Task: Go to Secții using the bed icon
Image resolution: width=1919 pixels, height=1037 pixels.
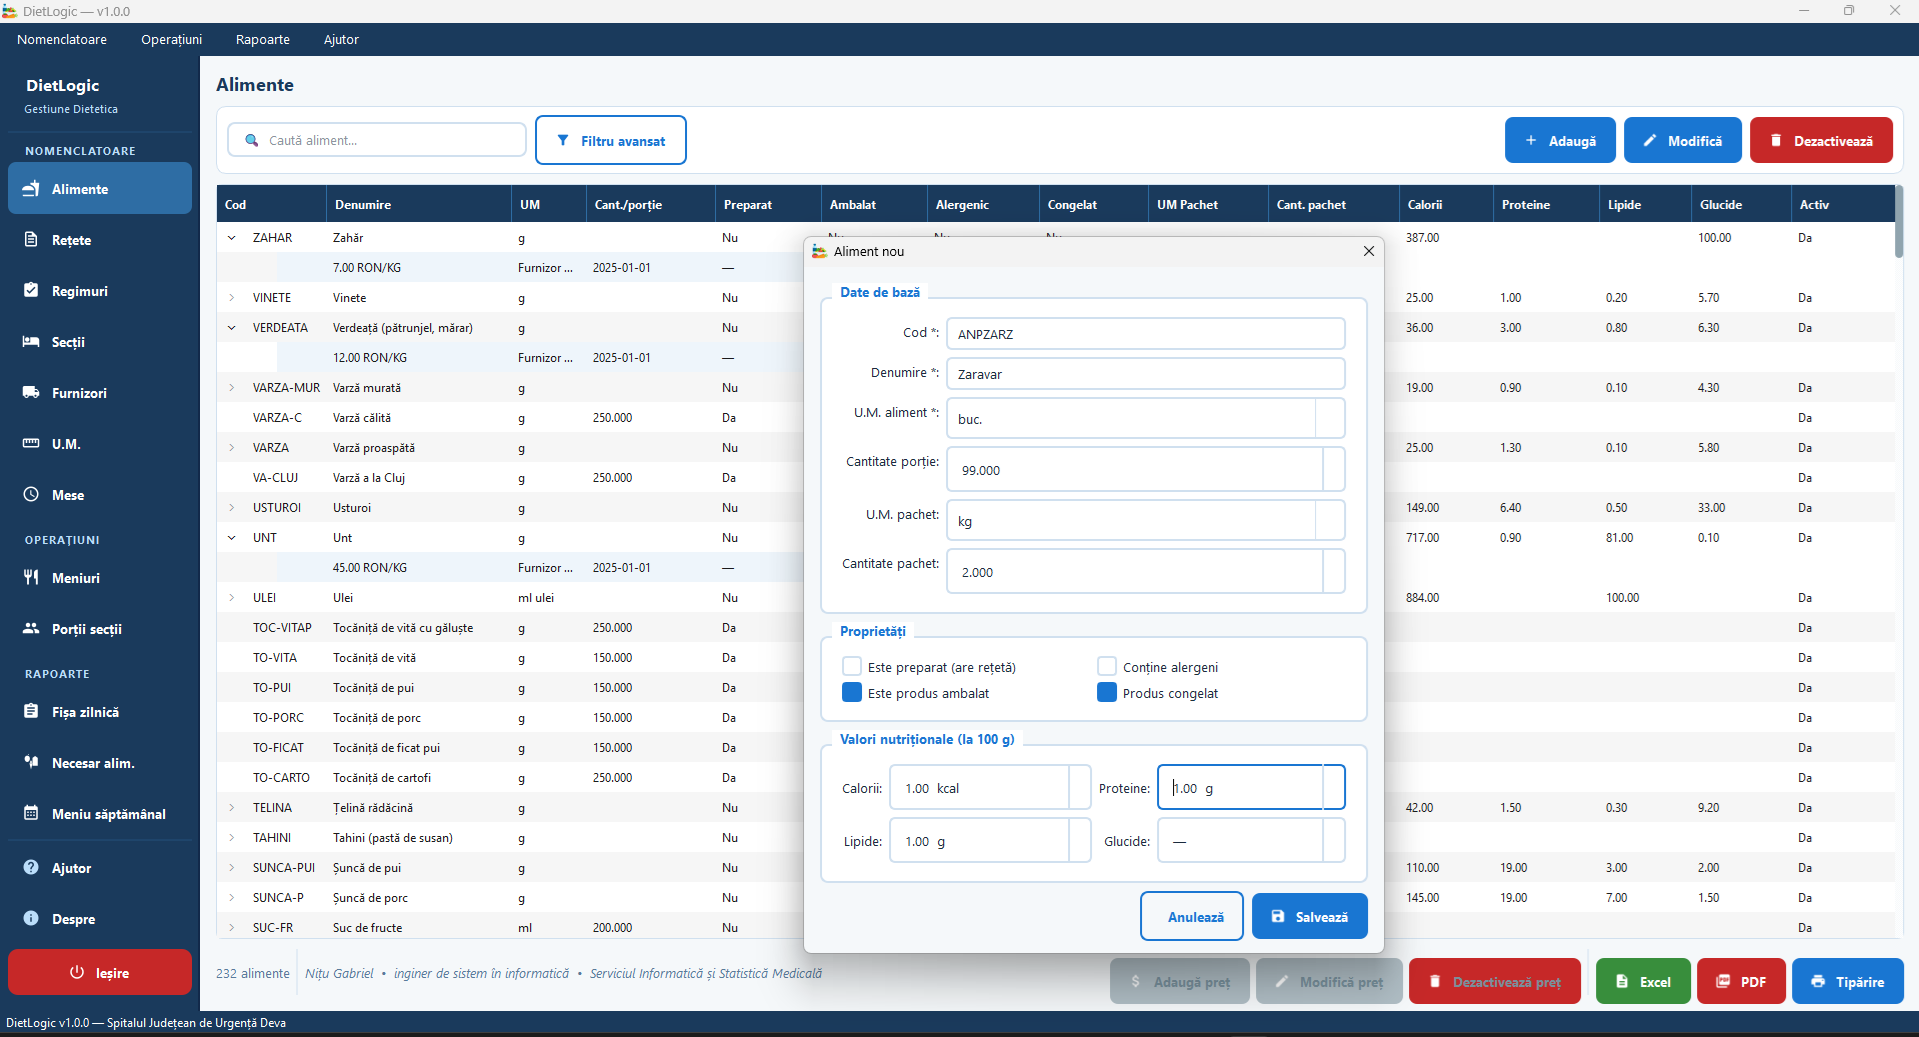Action: click(31, 342)
